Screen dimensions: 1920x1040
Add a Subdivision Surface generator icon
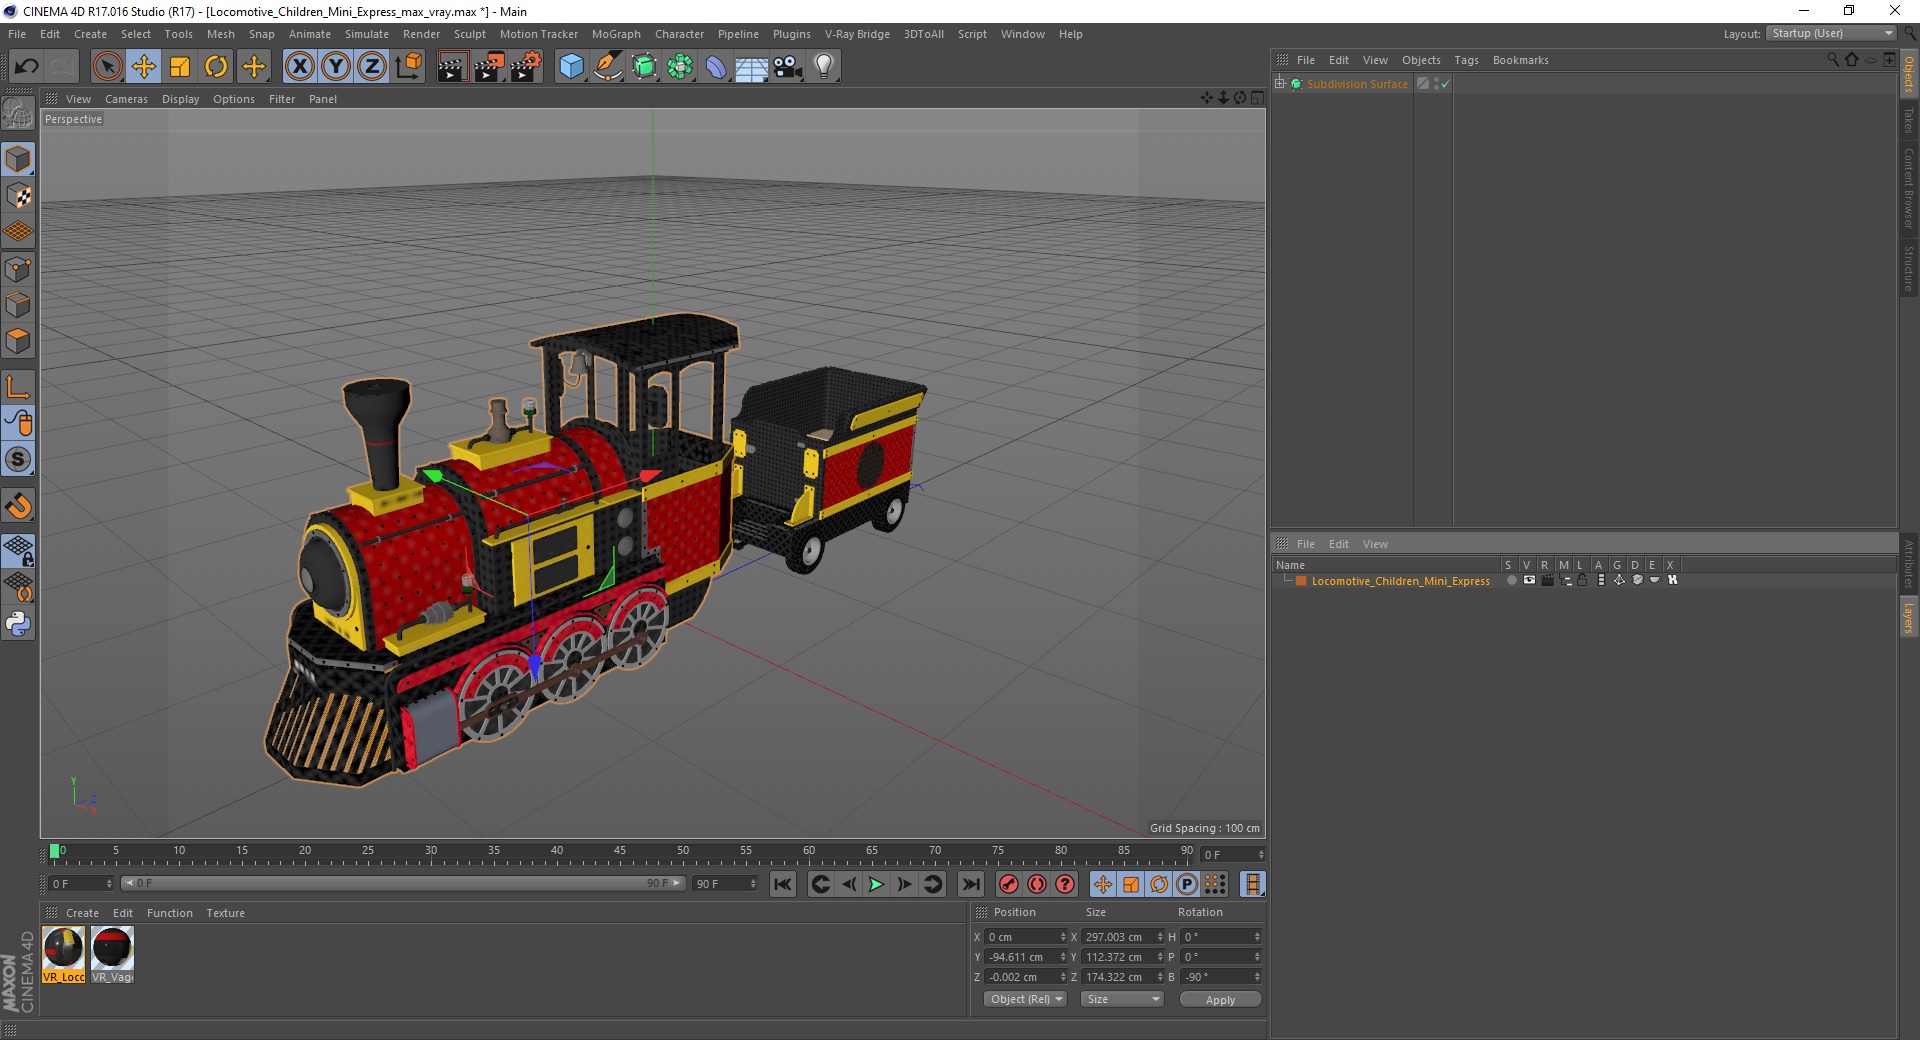644,67
